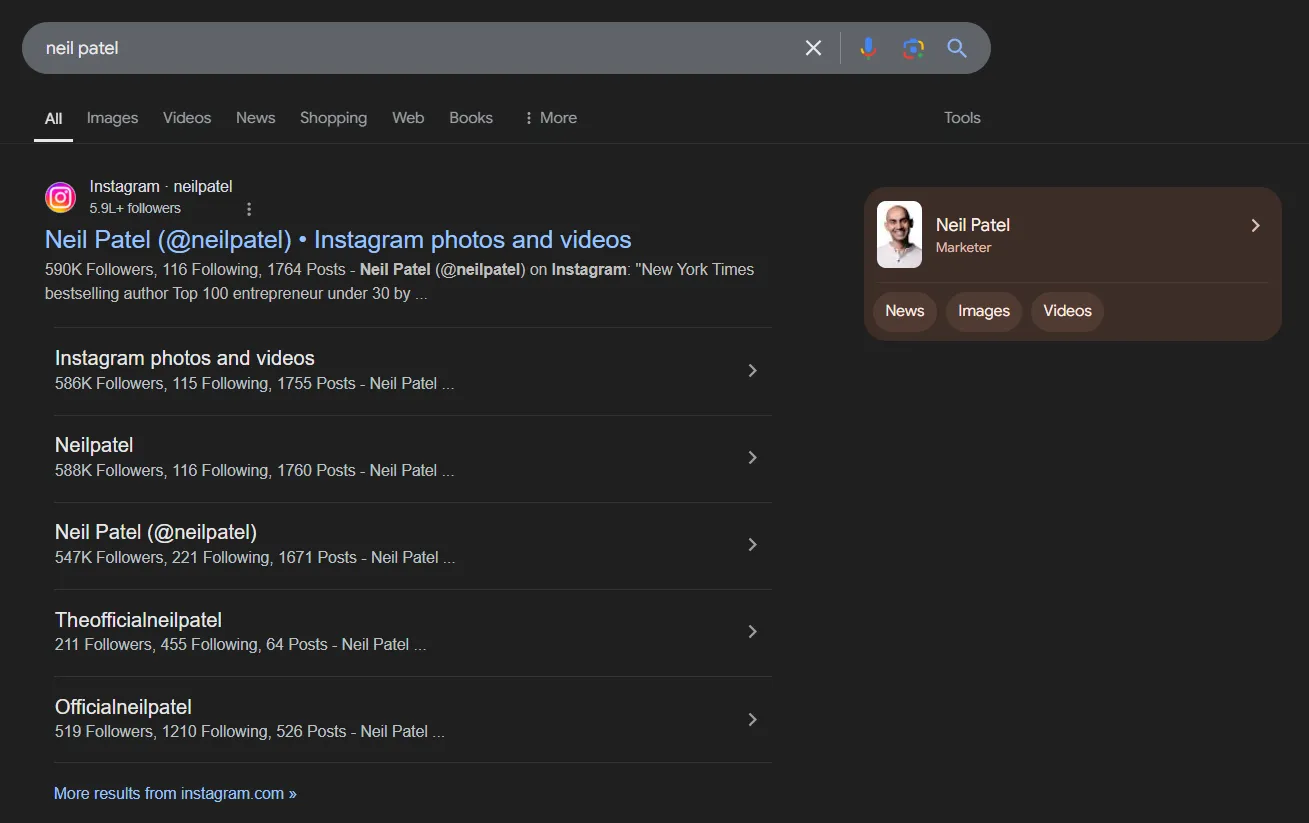Open Google Lens image search
This screenshot has width=1309, height=823.
pyautogui.click(x=912, y=47)
